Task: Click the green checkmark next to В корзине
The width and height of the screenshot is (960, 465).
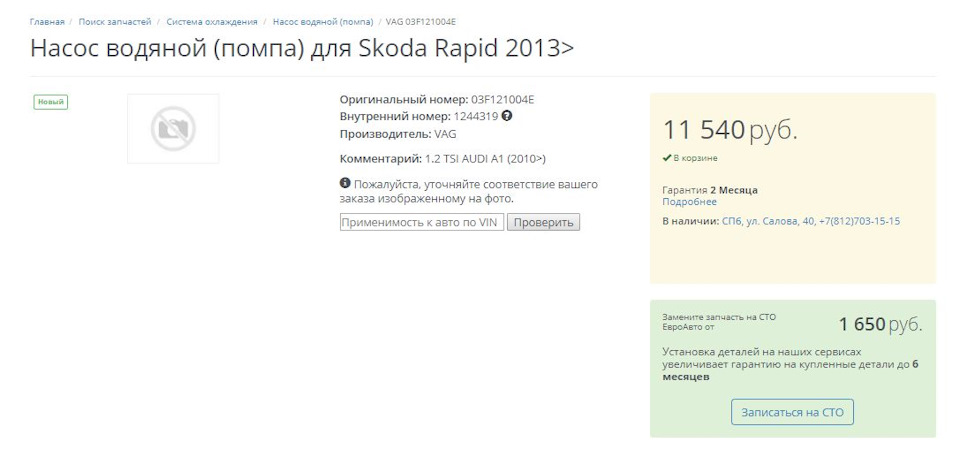Action: [x=667, y=158]
